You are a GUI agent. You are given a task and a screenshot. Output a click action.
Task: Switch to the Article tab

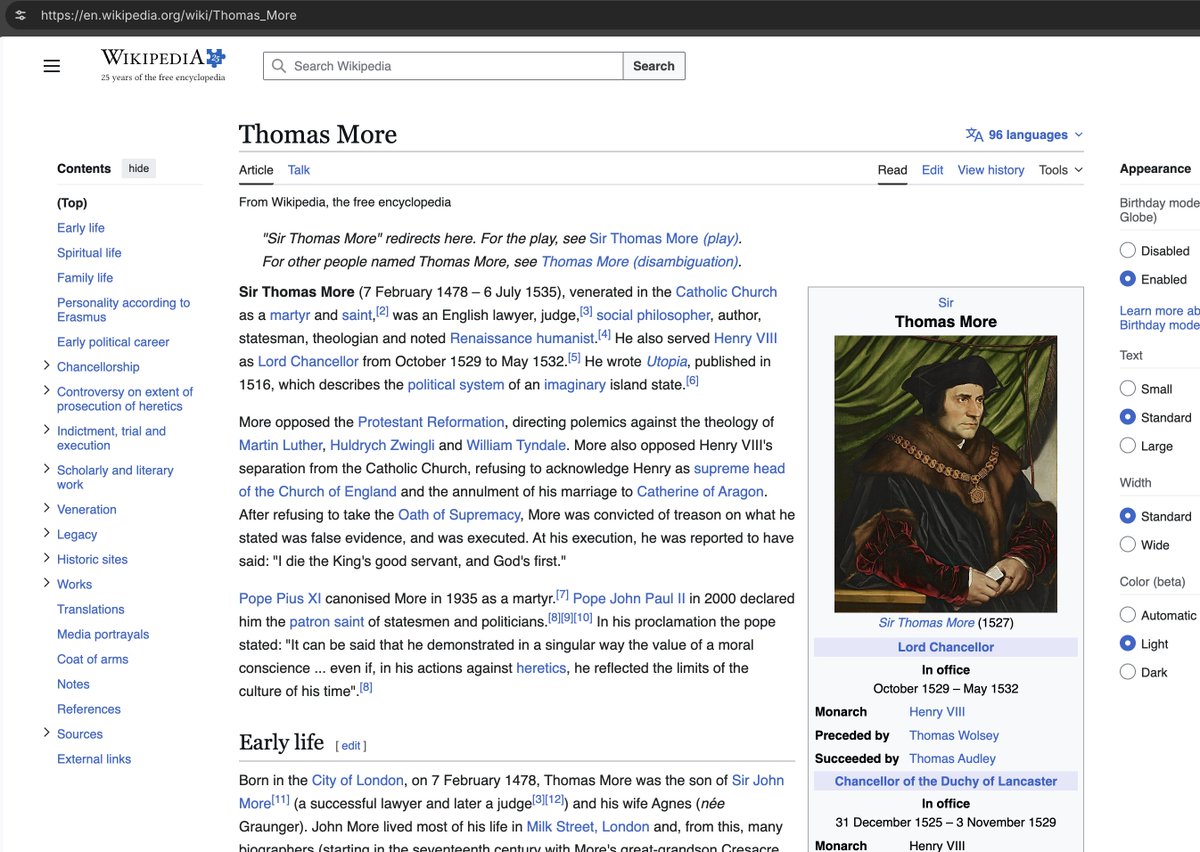[256, 170]
